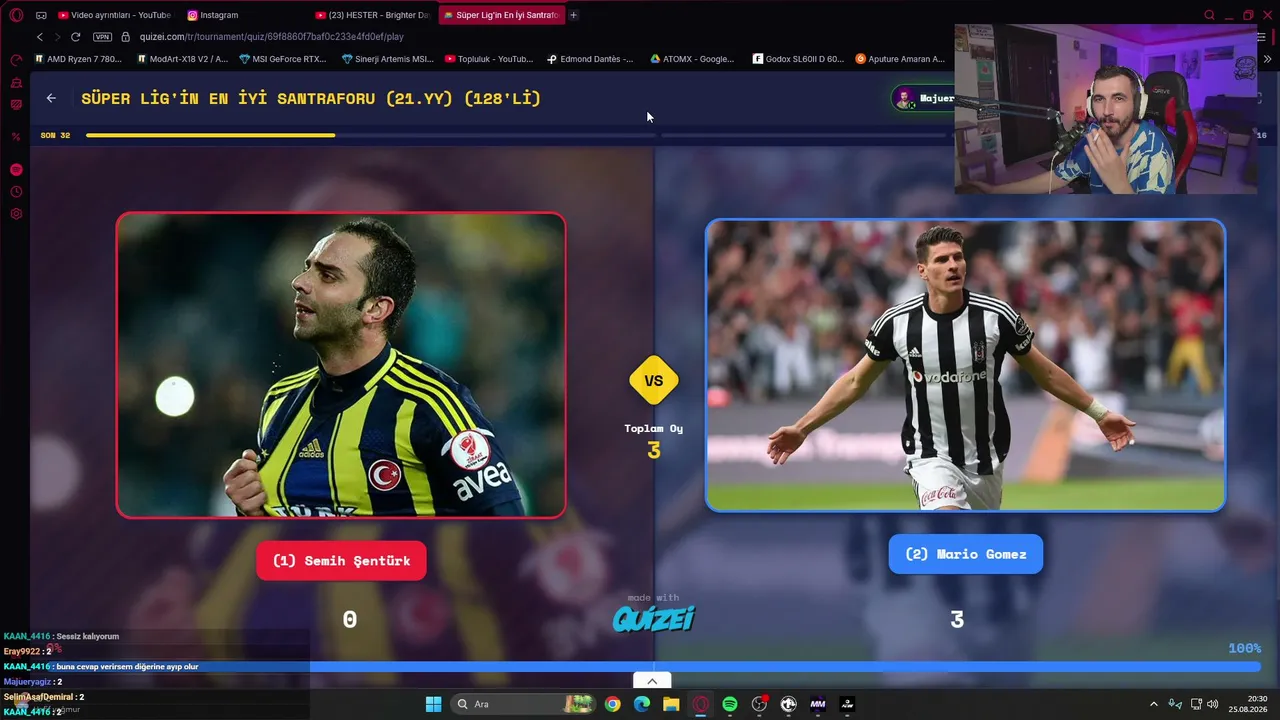
Task: Open the white globe-like app on the taskbar
Action: [789, 704]
